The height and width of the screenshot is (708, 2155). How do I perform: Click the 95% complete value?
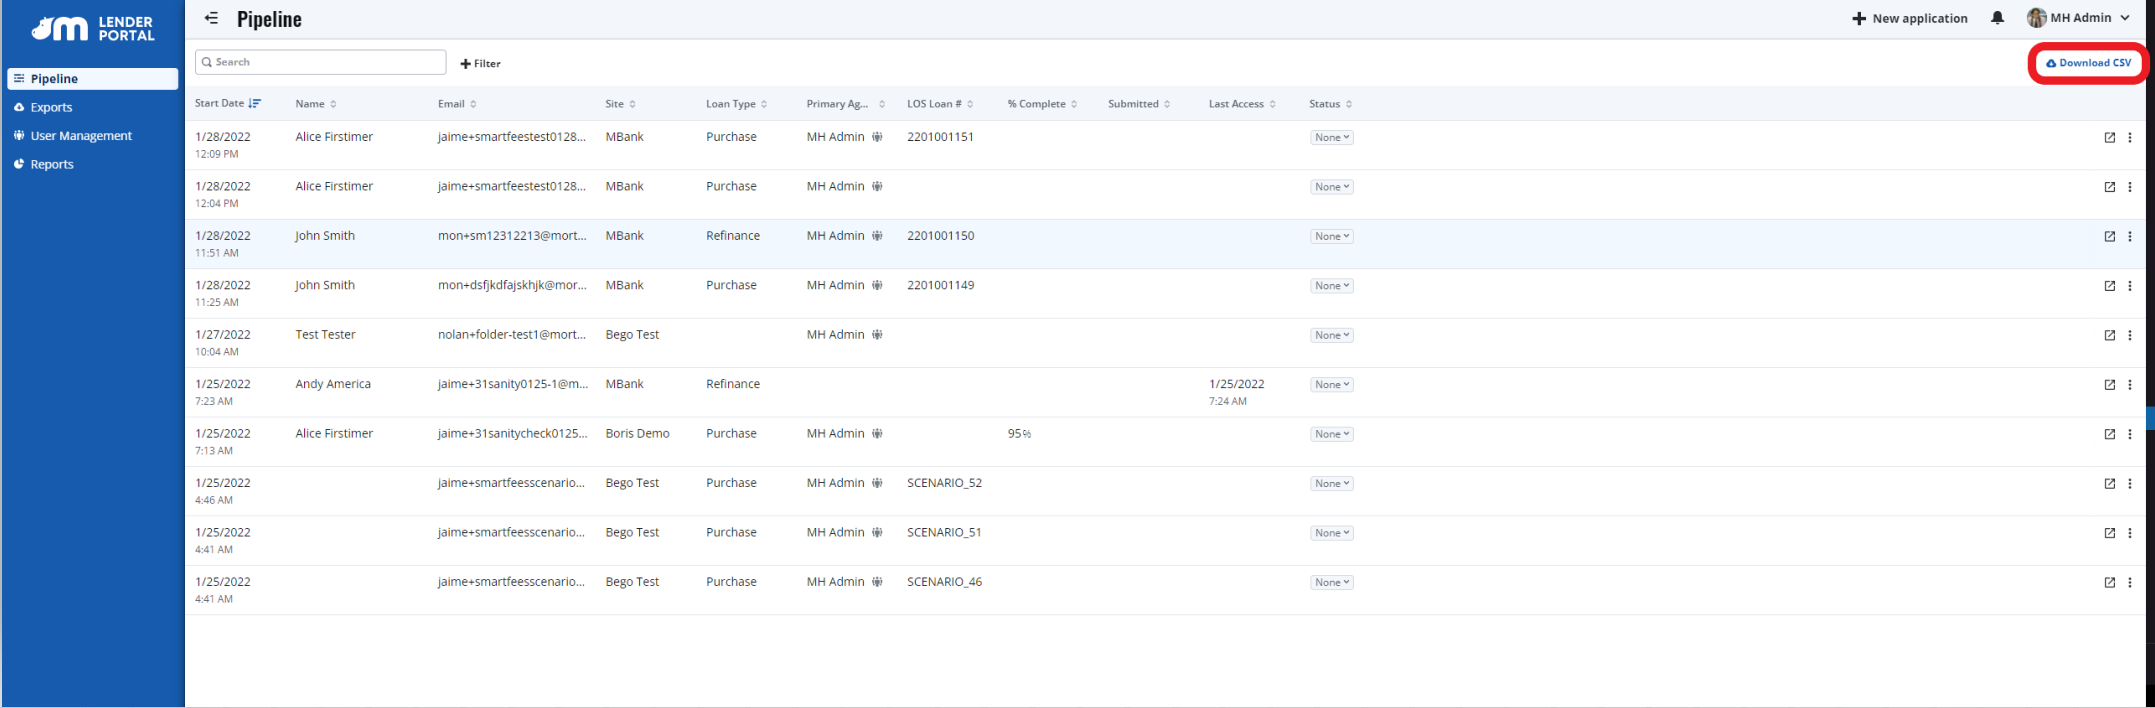point(1019,434)
